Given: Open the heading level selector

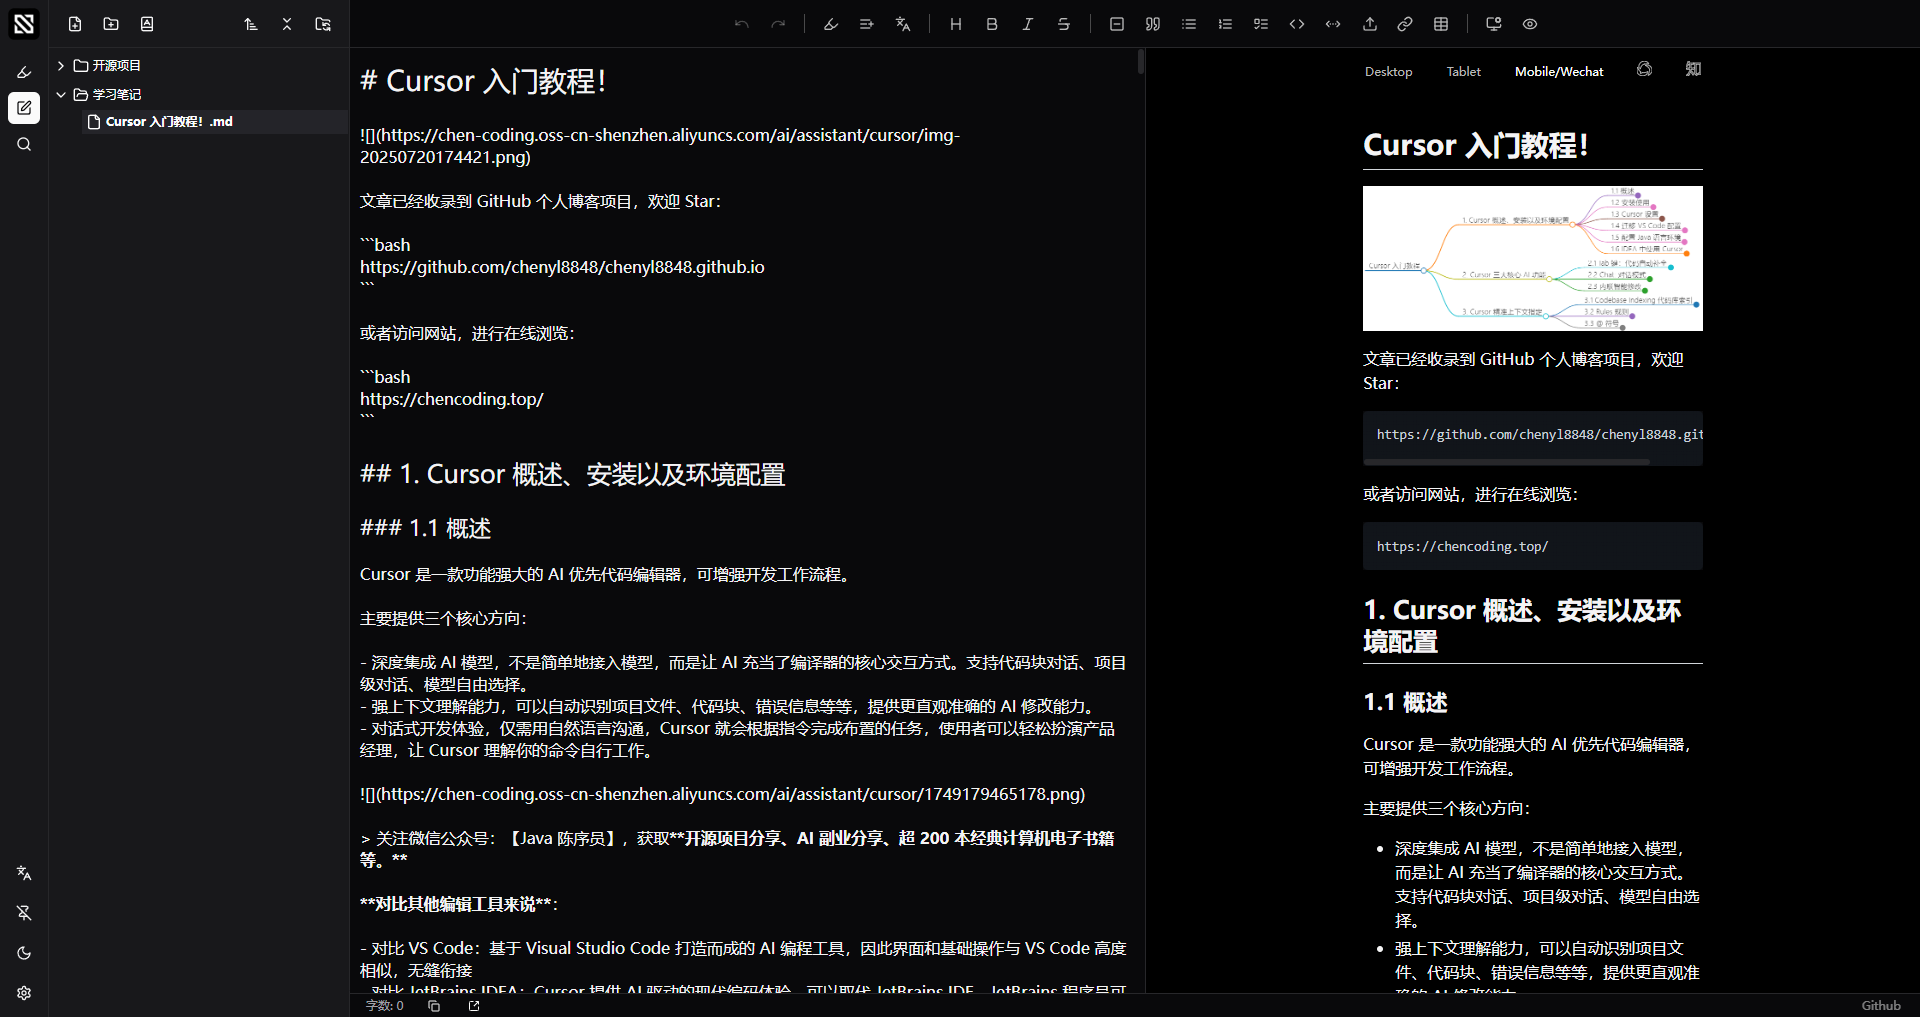Looking at the screenshot, I should (x=956, y=24).
